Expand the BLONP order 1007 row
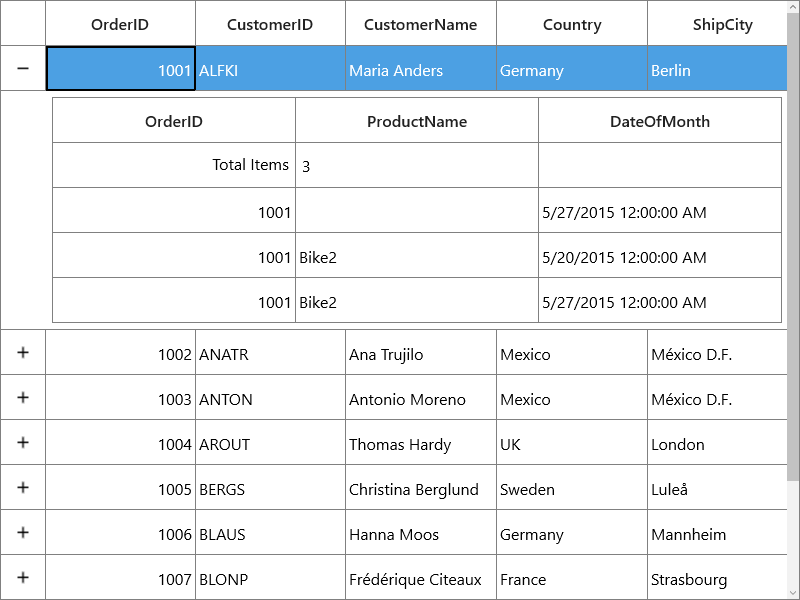This screenshot has width=800, height=600. (23, 577)
